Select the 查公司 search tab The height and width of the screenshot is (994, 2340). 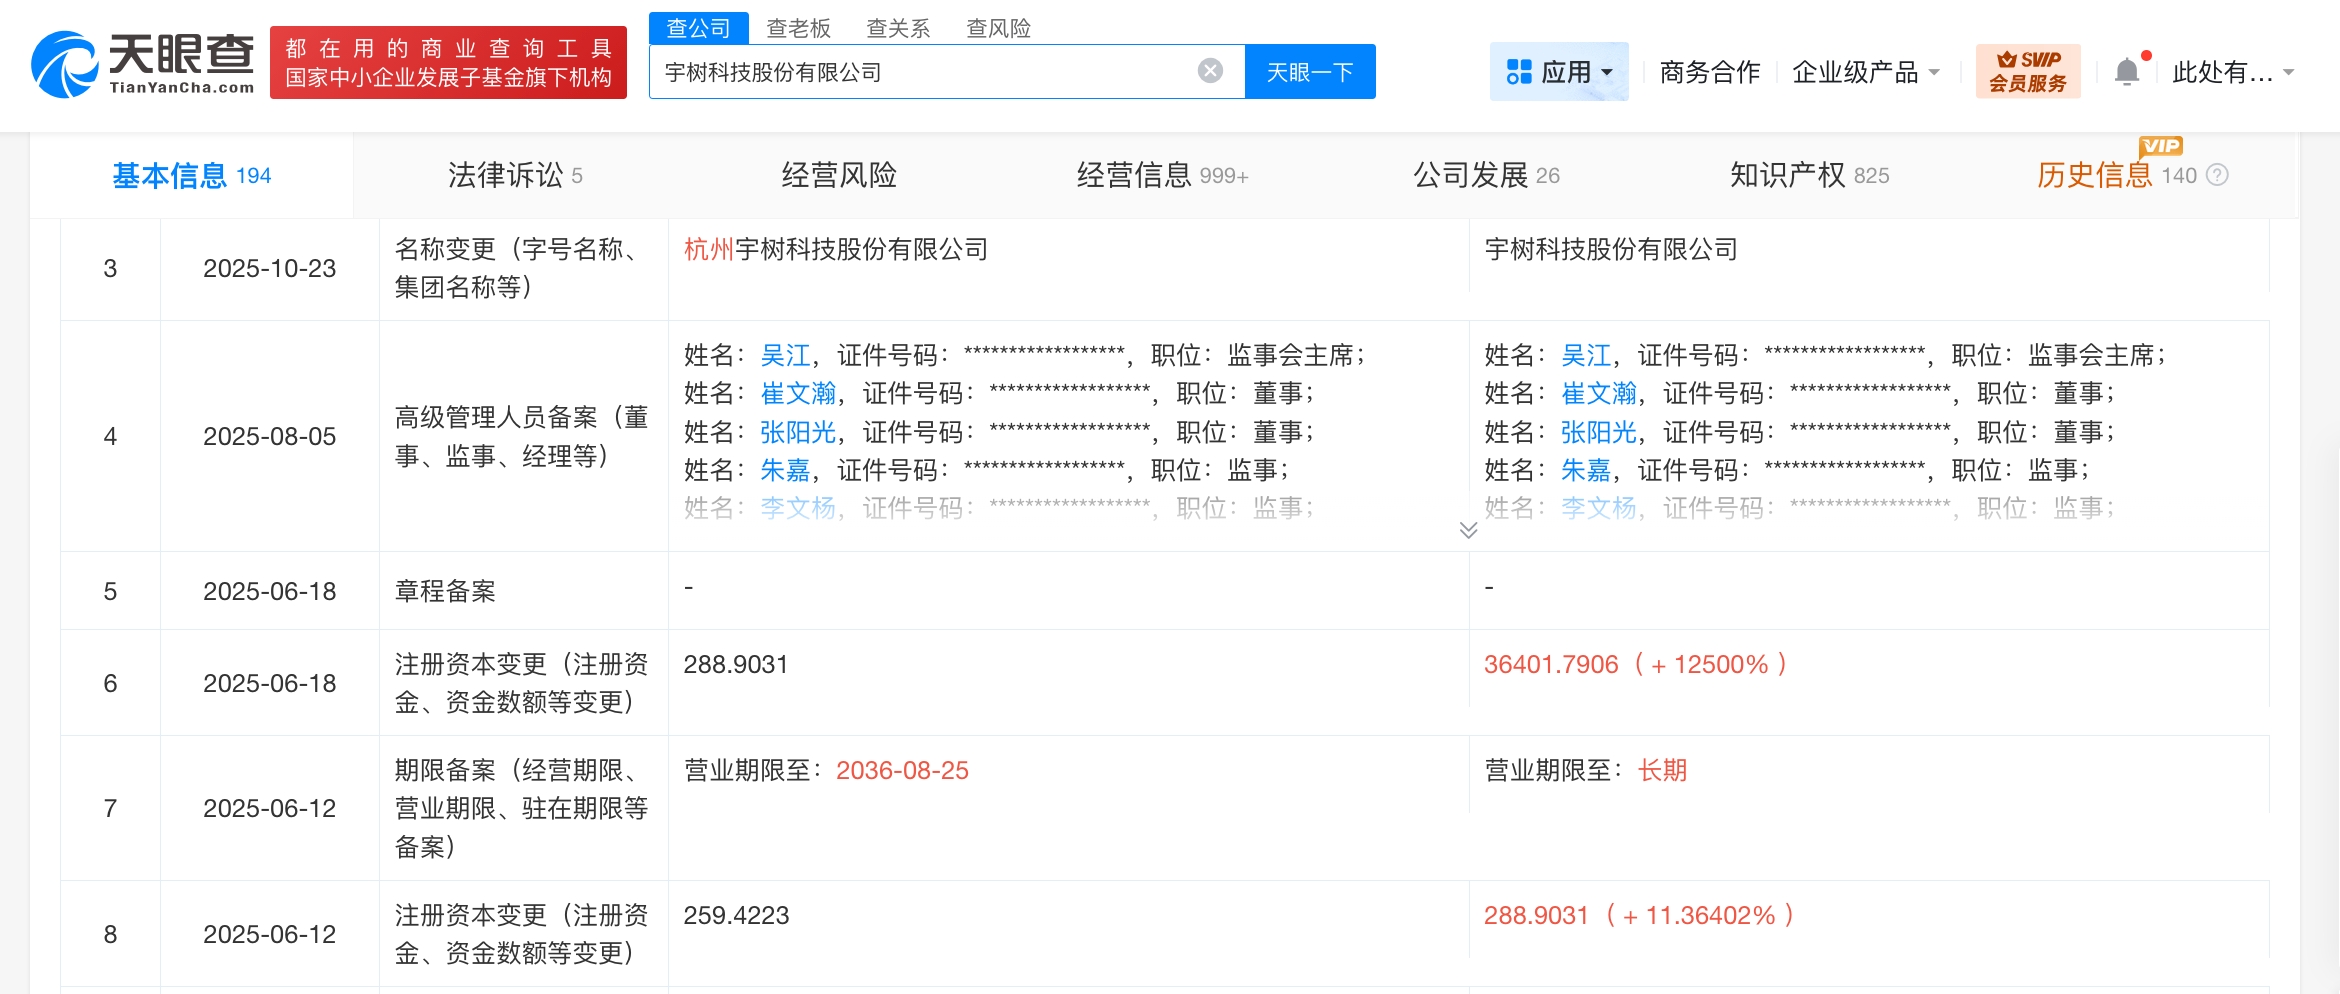click(x=698, y=28)
